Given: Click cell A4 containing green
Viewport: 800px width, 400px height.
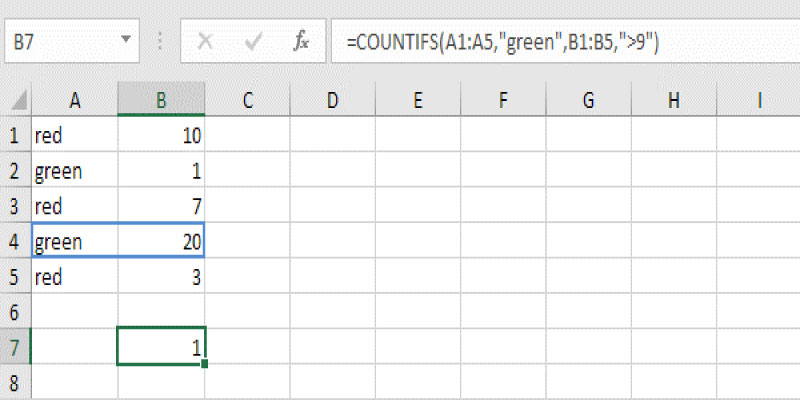Looking at the screenshot, I should point(75,241).
